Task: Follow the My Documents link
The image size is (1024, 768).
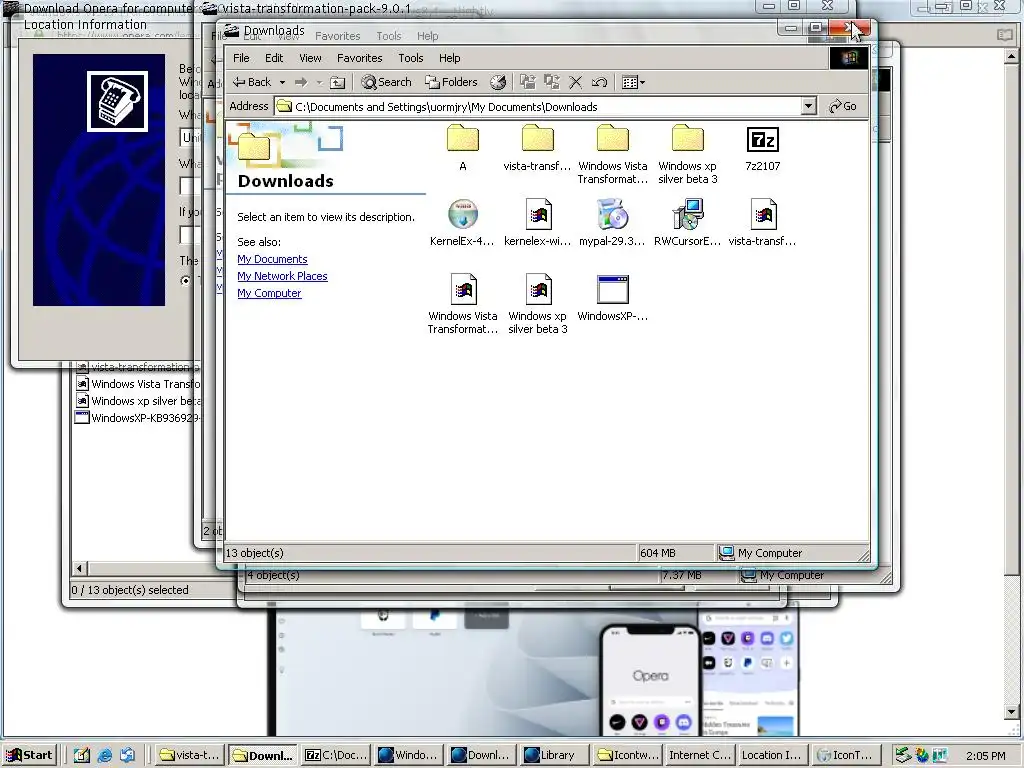Action: point(272,259)
